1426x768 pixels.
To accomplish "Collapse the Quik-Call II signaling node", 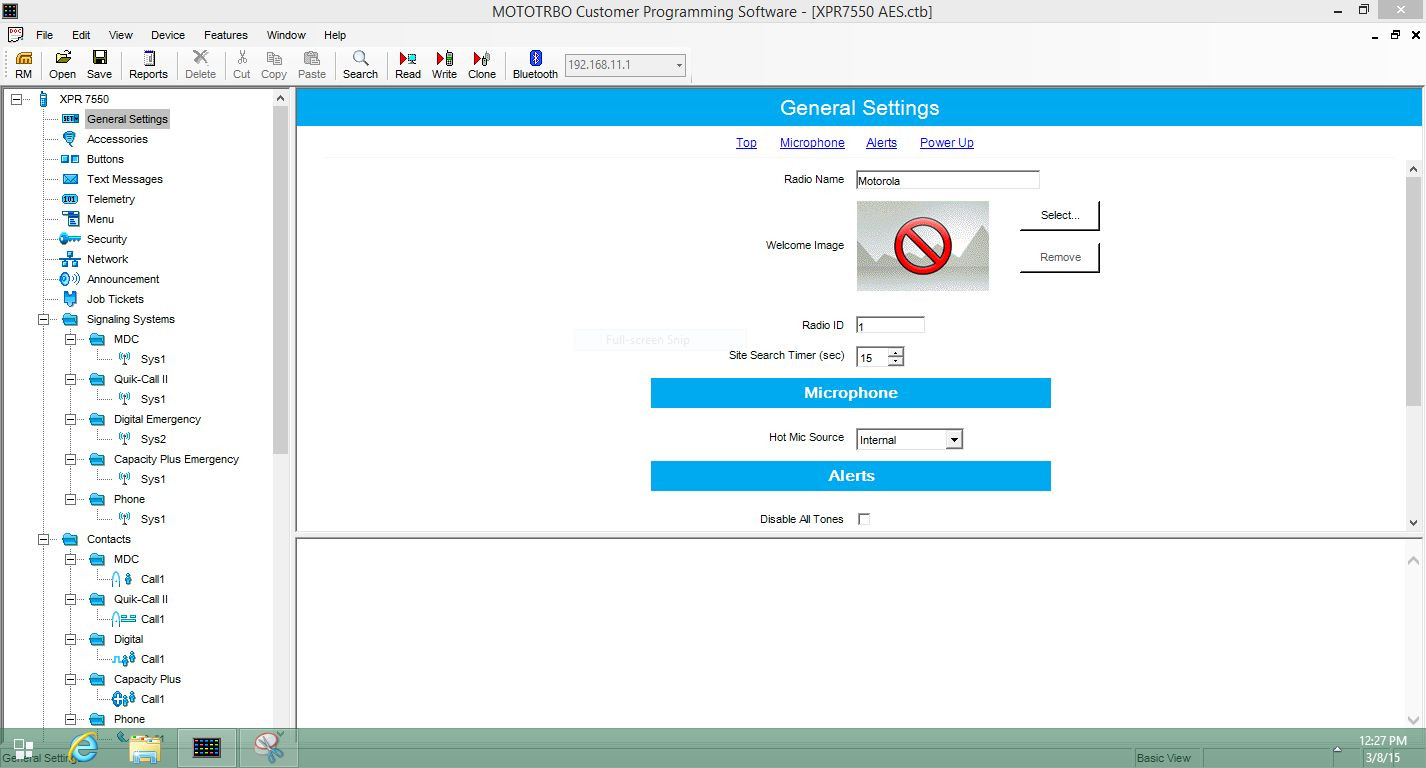I will (x=70, y=379).
